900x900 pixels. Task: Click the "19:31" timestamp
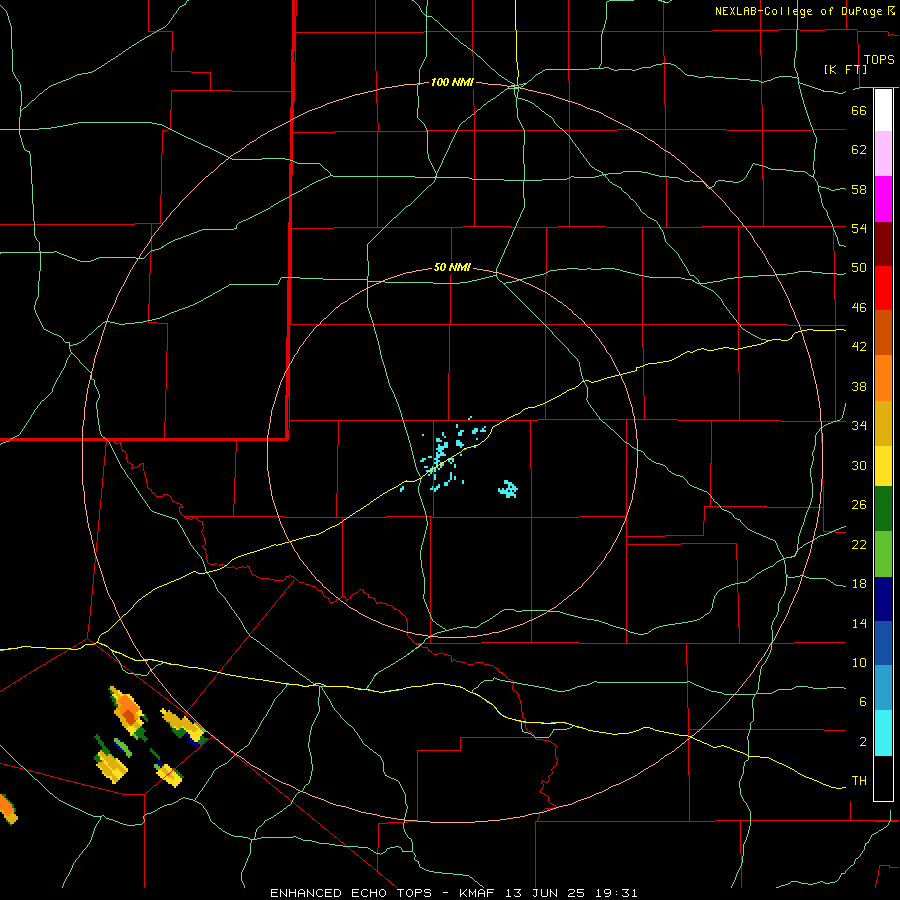(617, 893)
